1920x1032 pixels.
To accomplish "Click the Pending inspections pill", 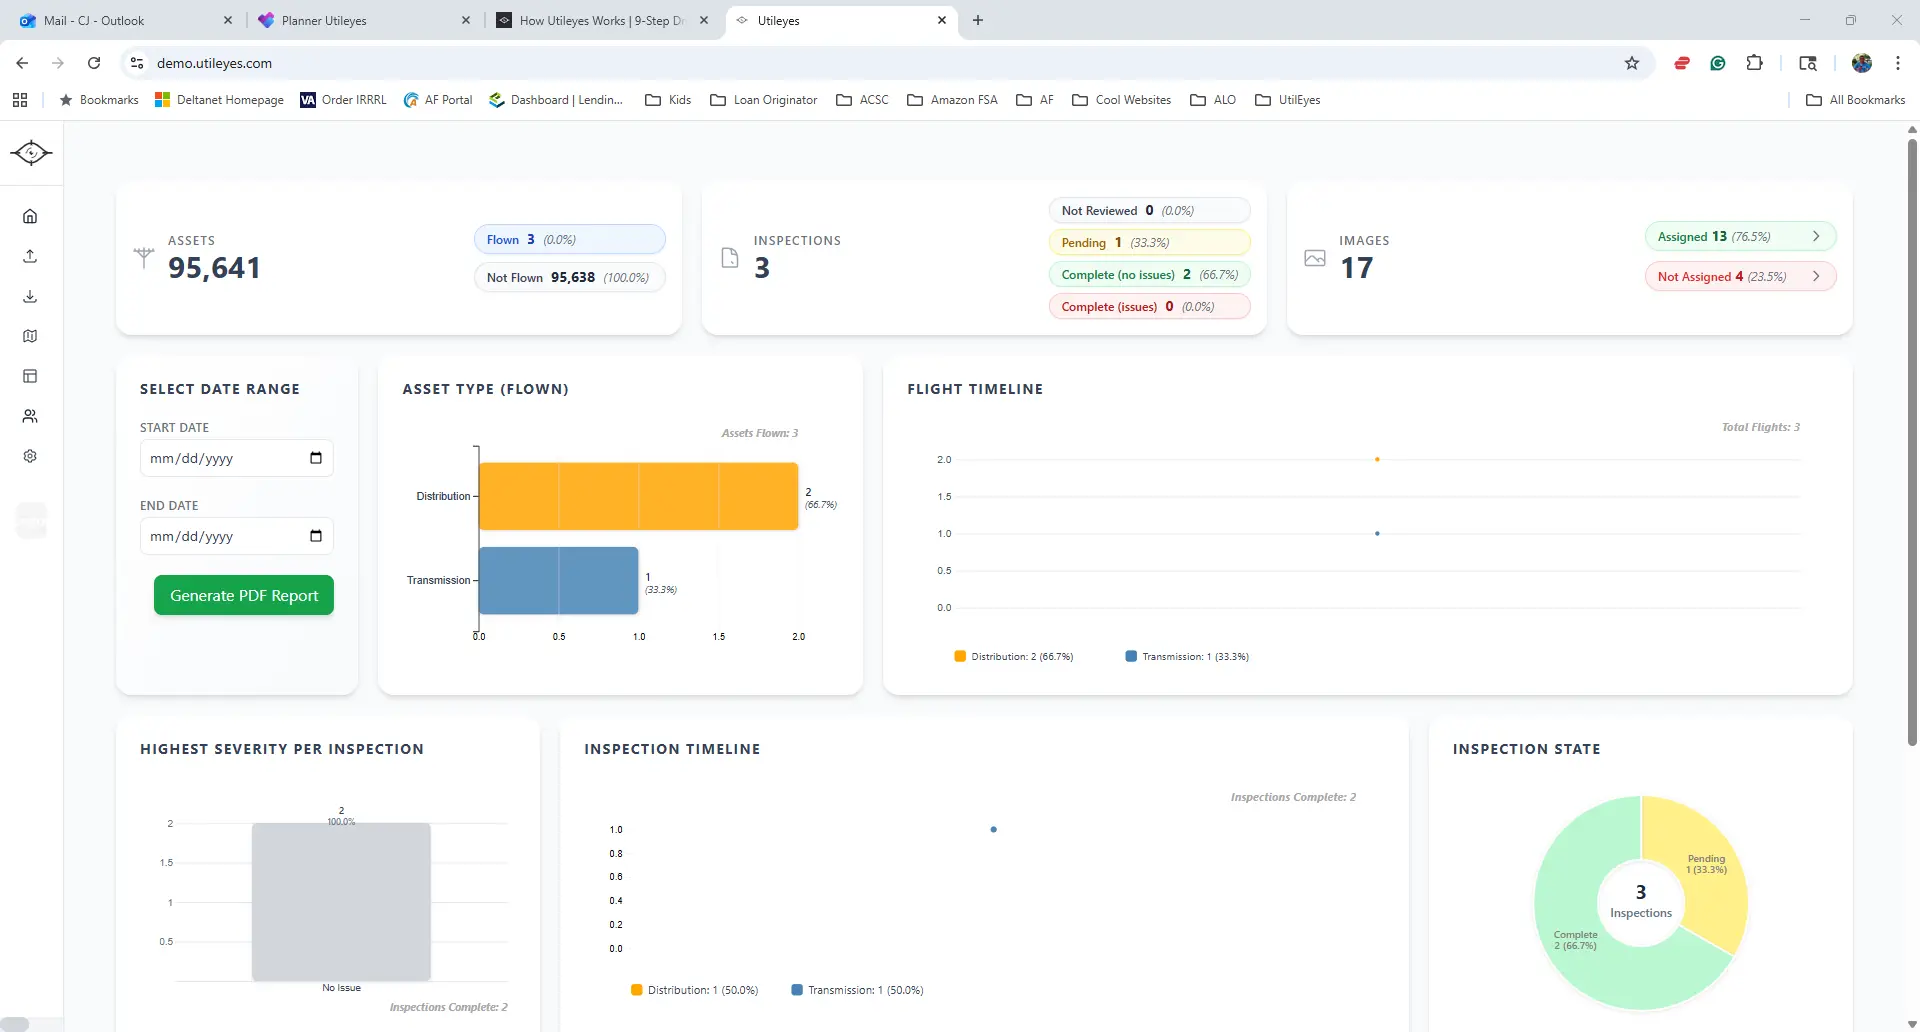I will (1149, 242).
